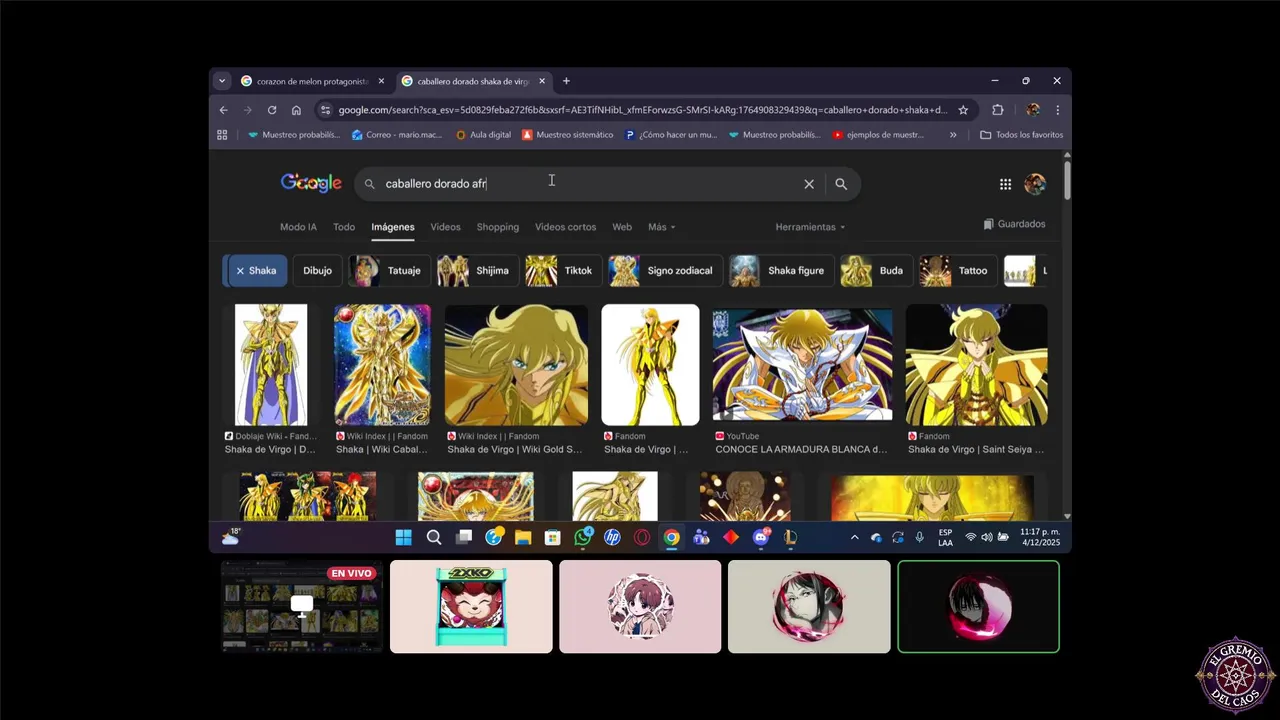The image size is (1280, 720).
Task: Open the 'Correo - mario.mac' bookmark
Action: 397,135
